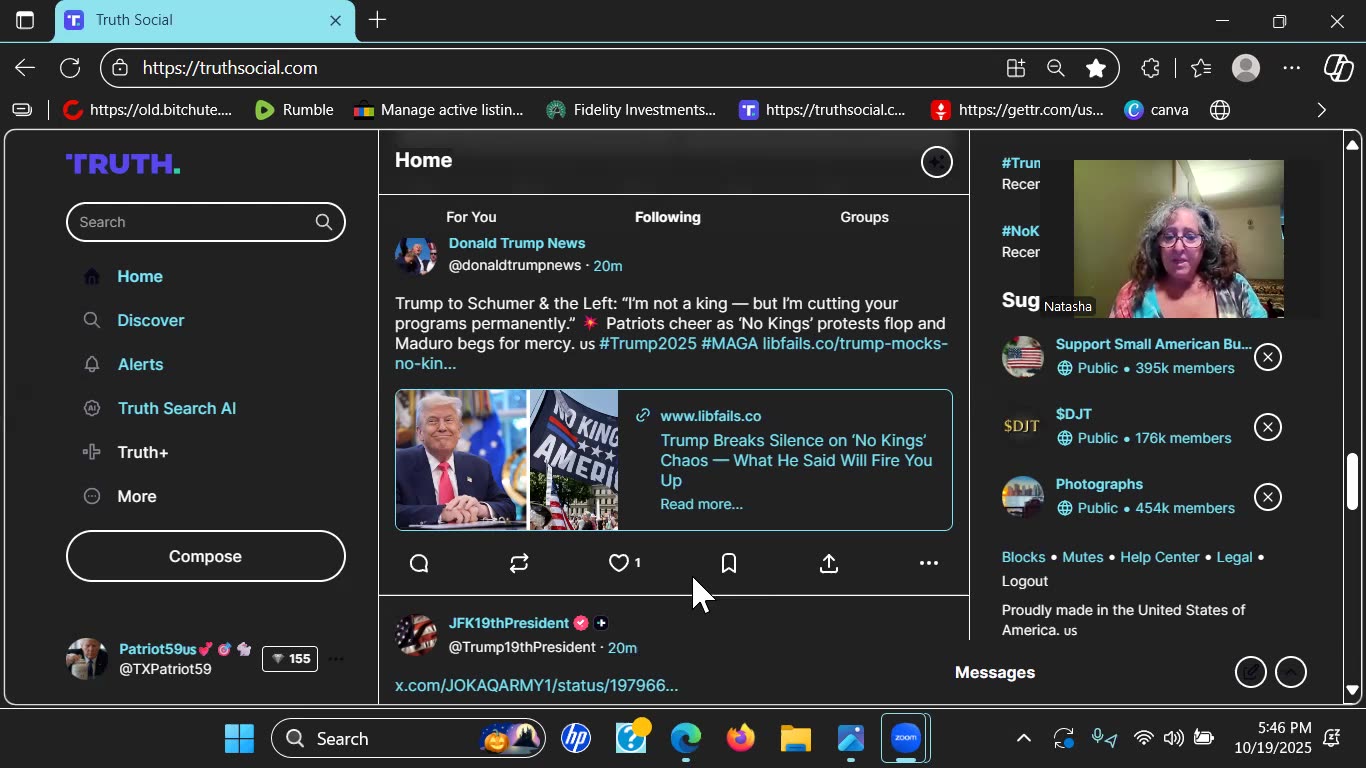Click the sparkle icon beside the Home header

pyautogui.click(x=937, y=162)
